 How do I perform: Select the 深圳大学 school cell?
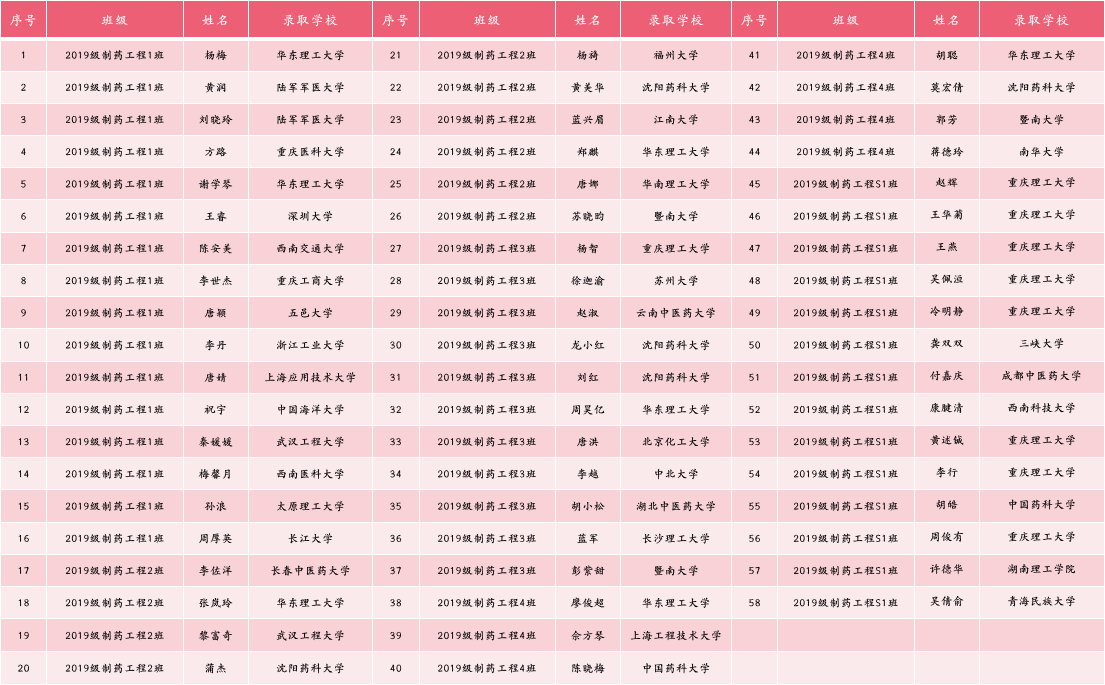pyautogui.click(x=310, y=217)
